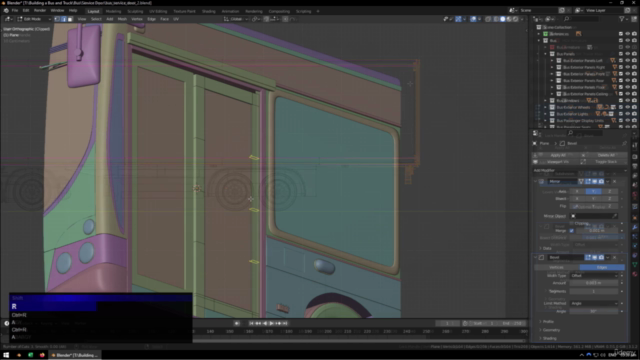Open the Material properties tab icon
Viewport: 640px width, 360px height.
pos(635,274)
